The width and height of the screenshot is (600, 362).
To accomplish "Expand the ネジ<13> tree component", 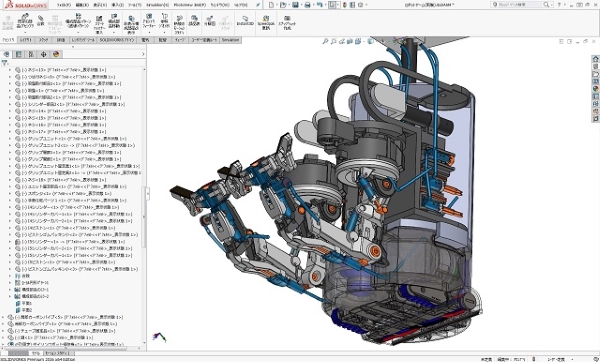I will [10, 70].
